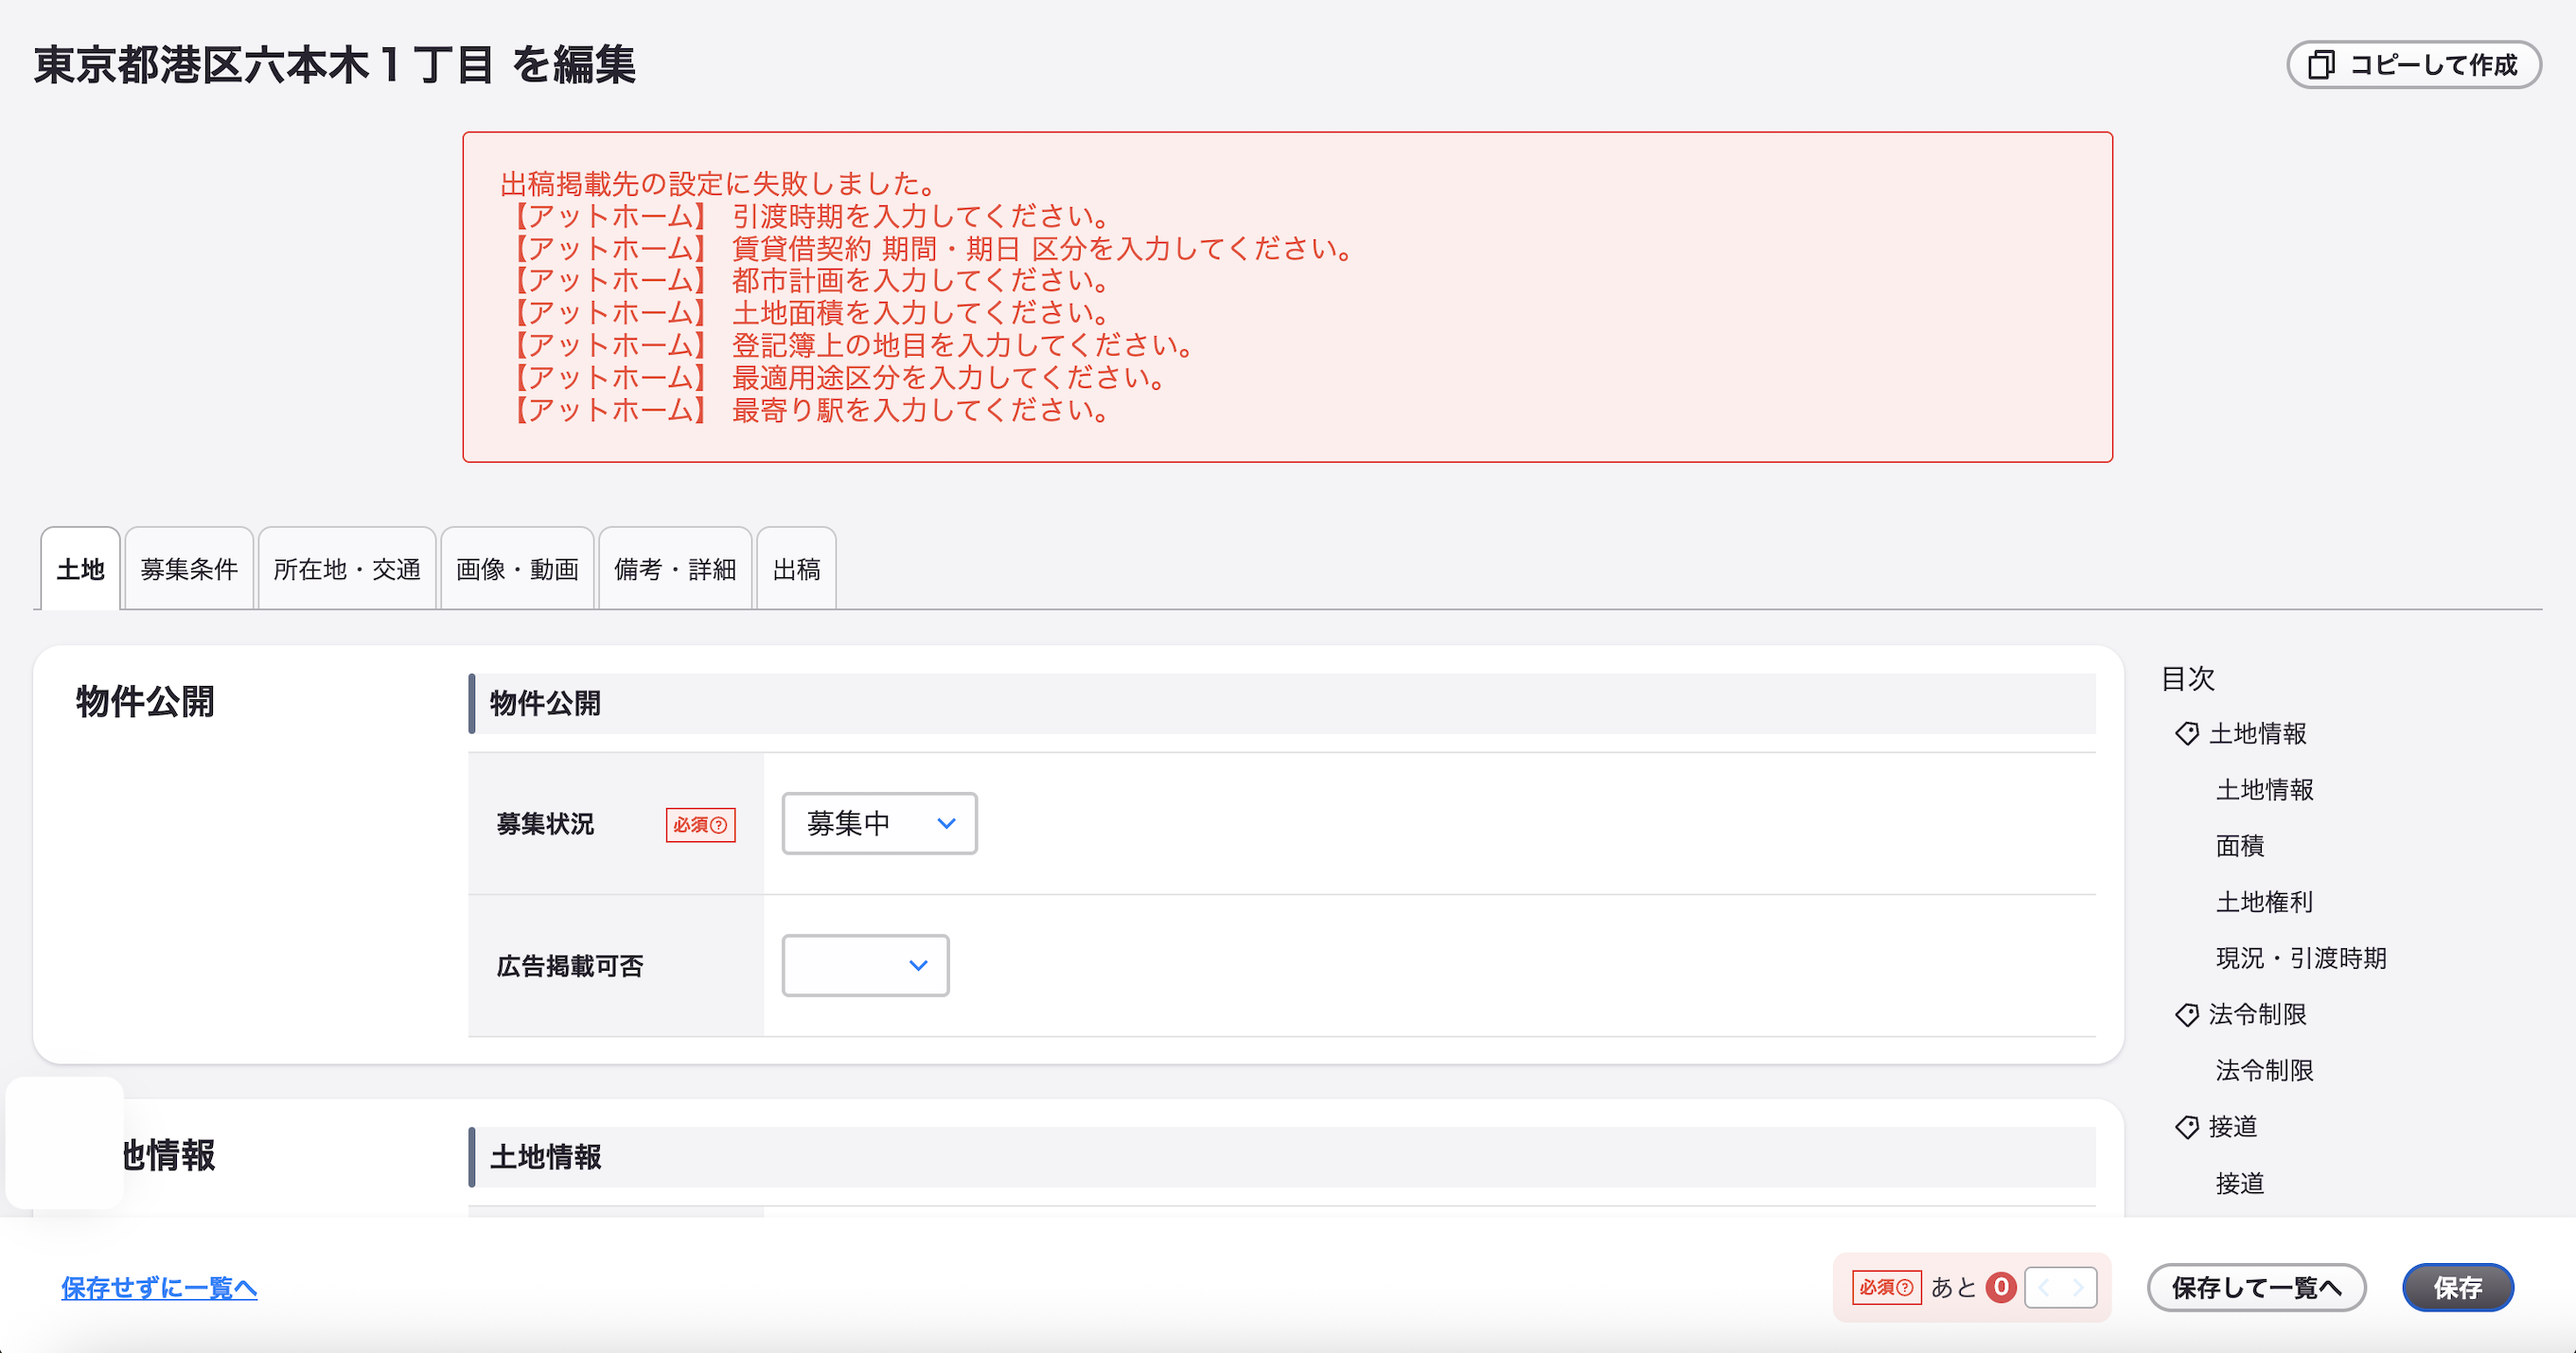The width and height of the screenshot is (2576, 1353).
Task: Click the tag icon next to 接道 heading
Action: click(x=2187, y=1126)
